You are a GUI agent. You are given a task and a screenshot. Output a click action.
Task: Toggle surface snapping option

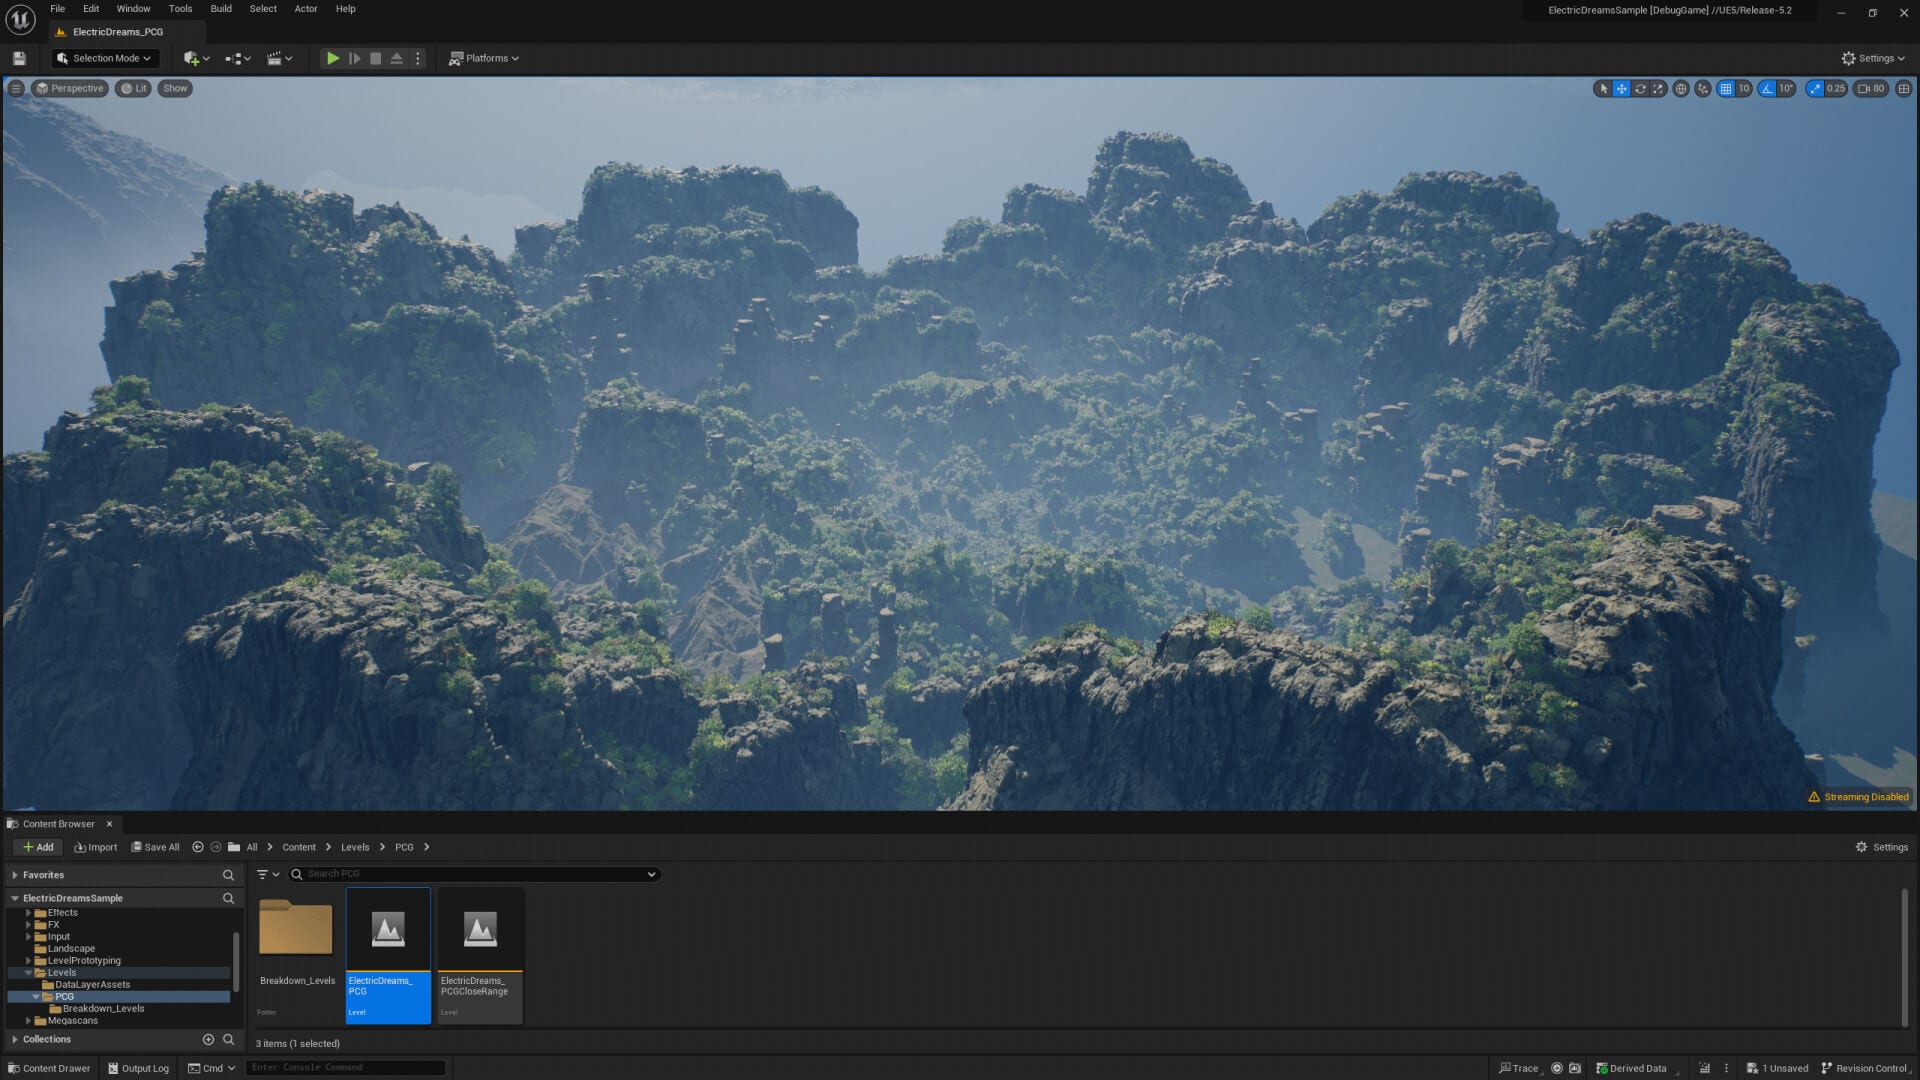click(x=1703, y=88)
